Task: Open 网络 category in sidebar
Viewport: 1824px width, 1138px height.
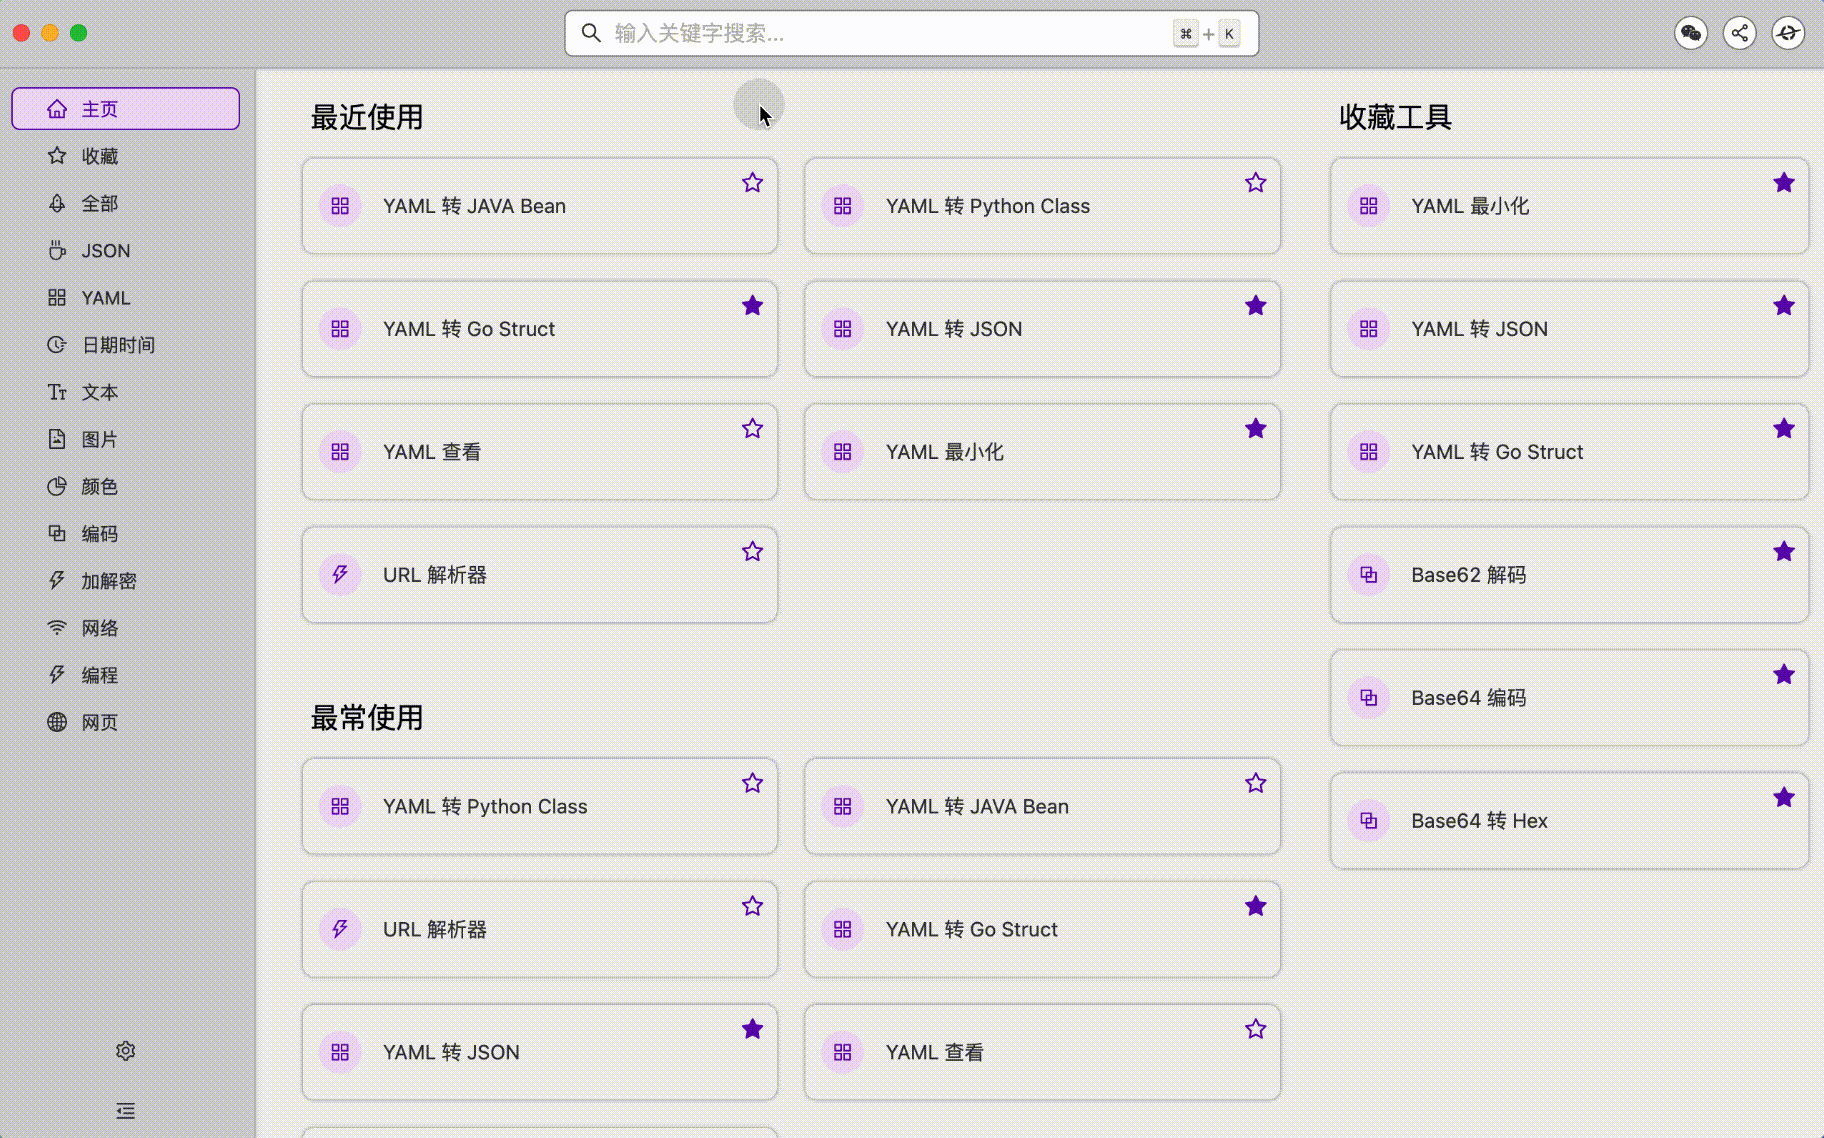Action: 126,628
